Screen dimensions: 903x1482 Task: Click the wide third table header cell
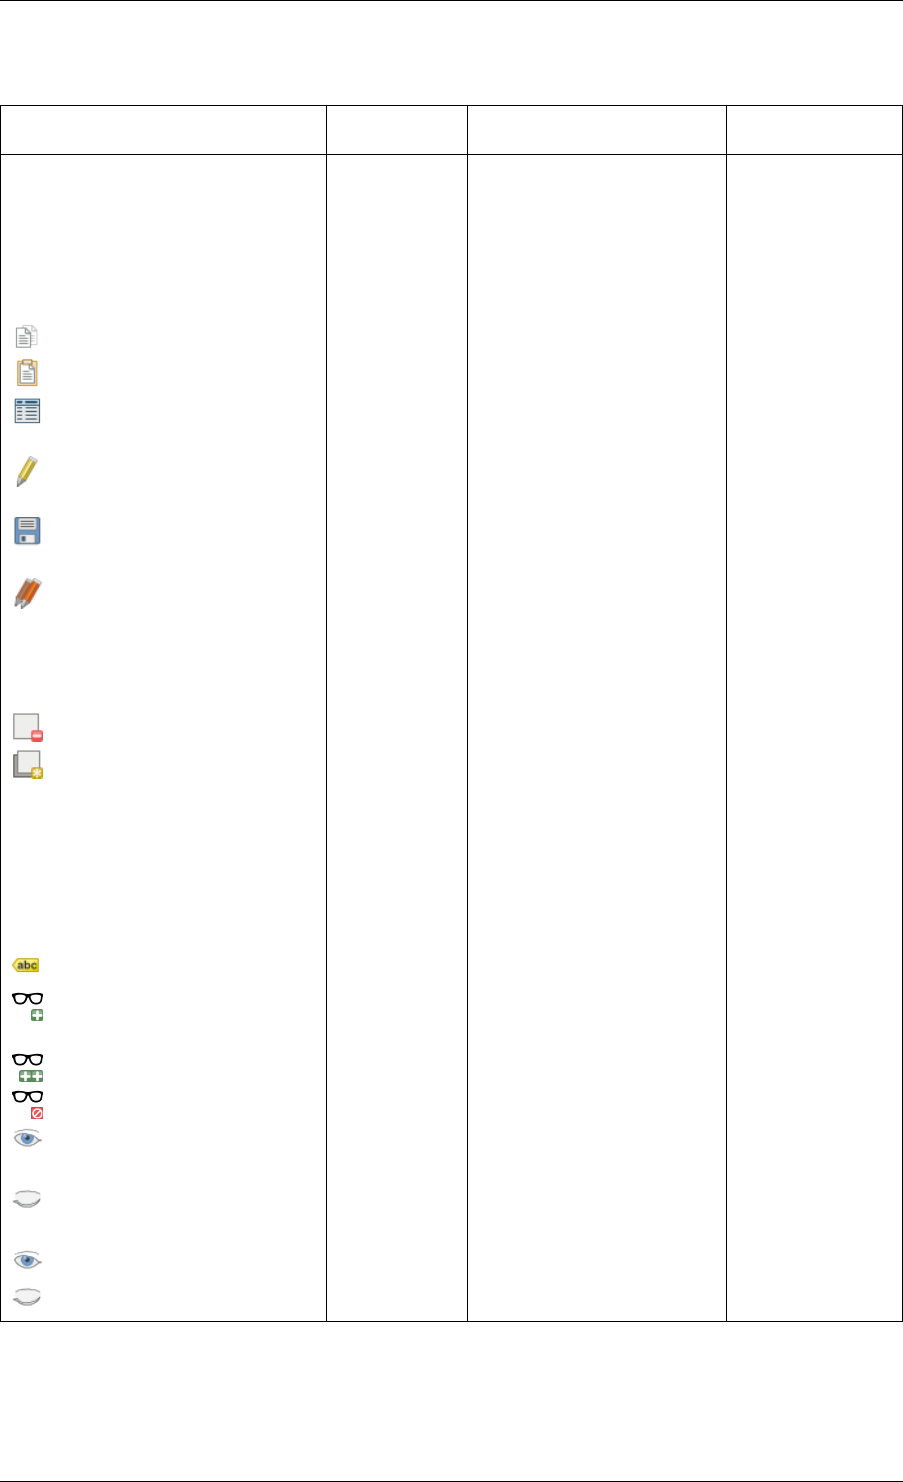click(596, 129)
